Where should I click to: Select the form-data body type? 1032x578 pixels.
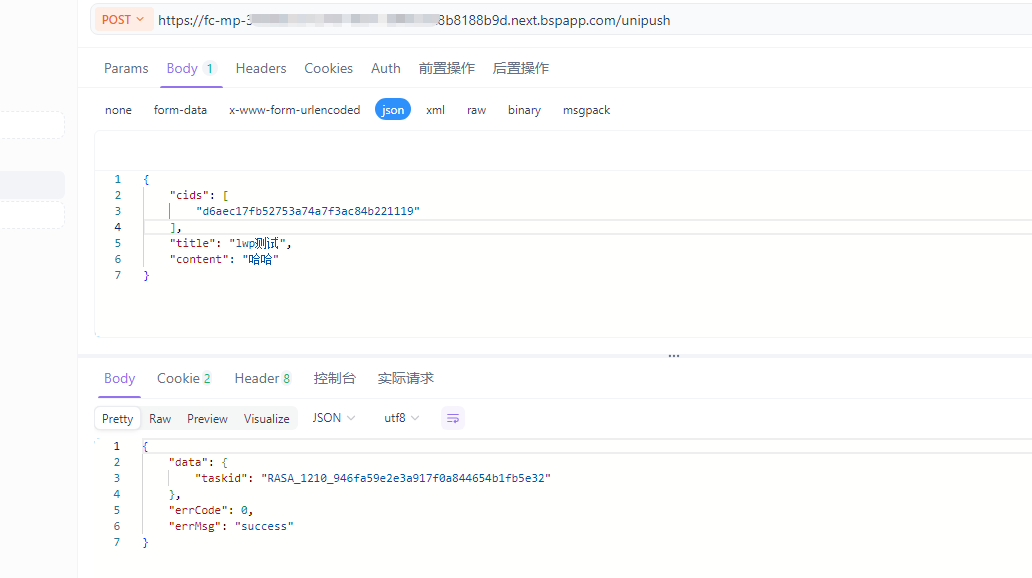[x=180, y=110]
